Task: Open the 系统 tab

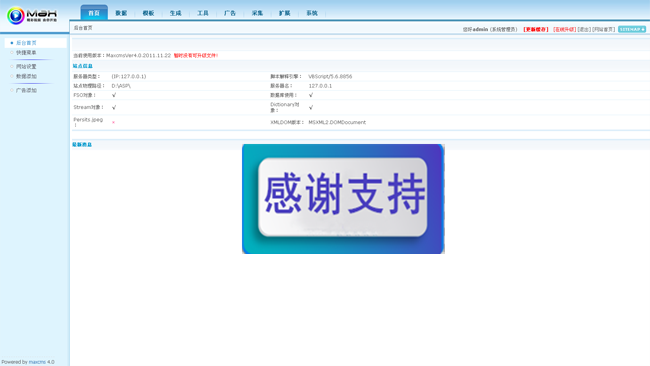Action: (x=312, y=13)
